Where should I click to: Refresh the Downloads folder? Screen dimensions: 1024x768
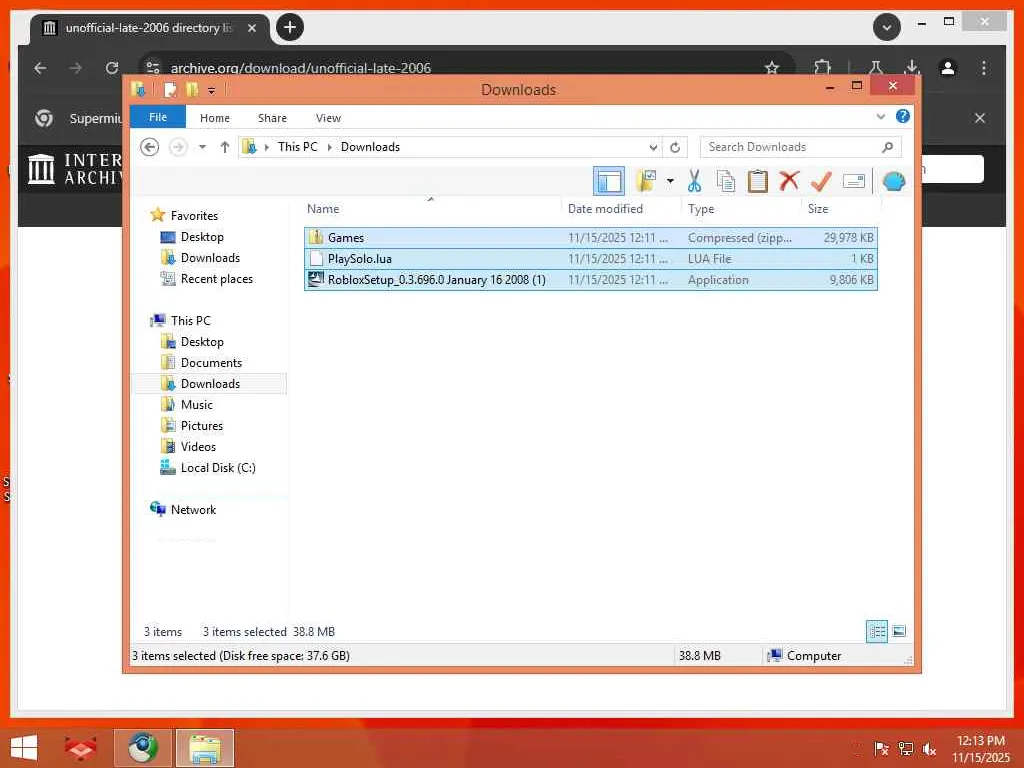[675, 148]
